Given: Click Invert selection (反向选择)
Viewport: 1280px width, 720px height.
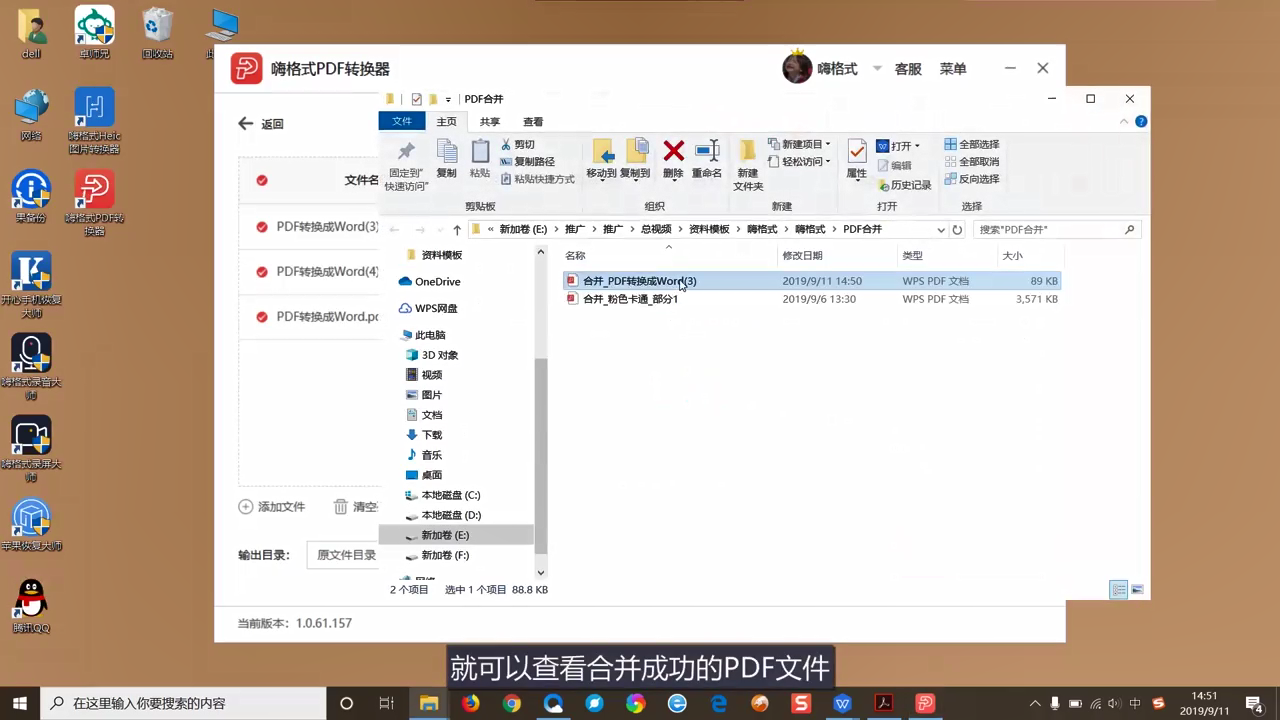Looking at the screenshot, I should (971, 179).
